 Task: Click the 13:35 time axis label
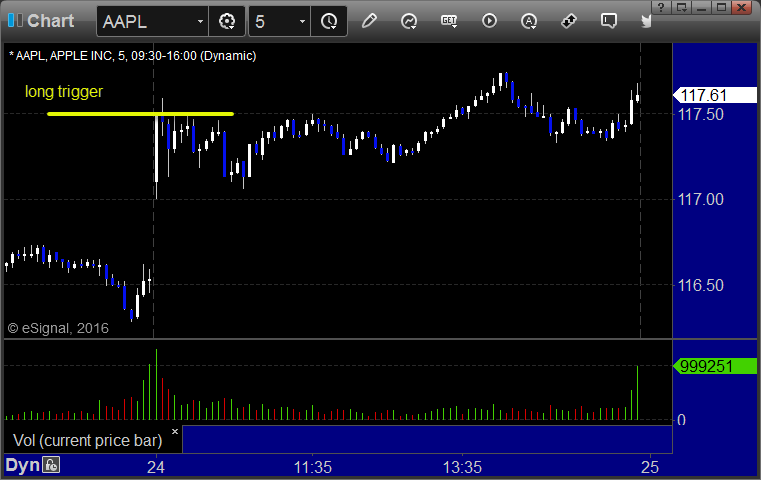[x=462, y=467]
